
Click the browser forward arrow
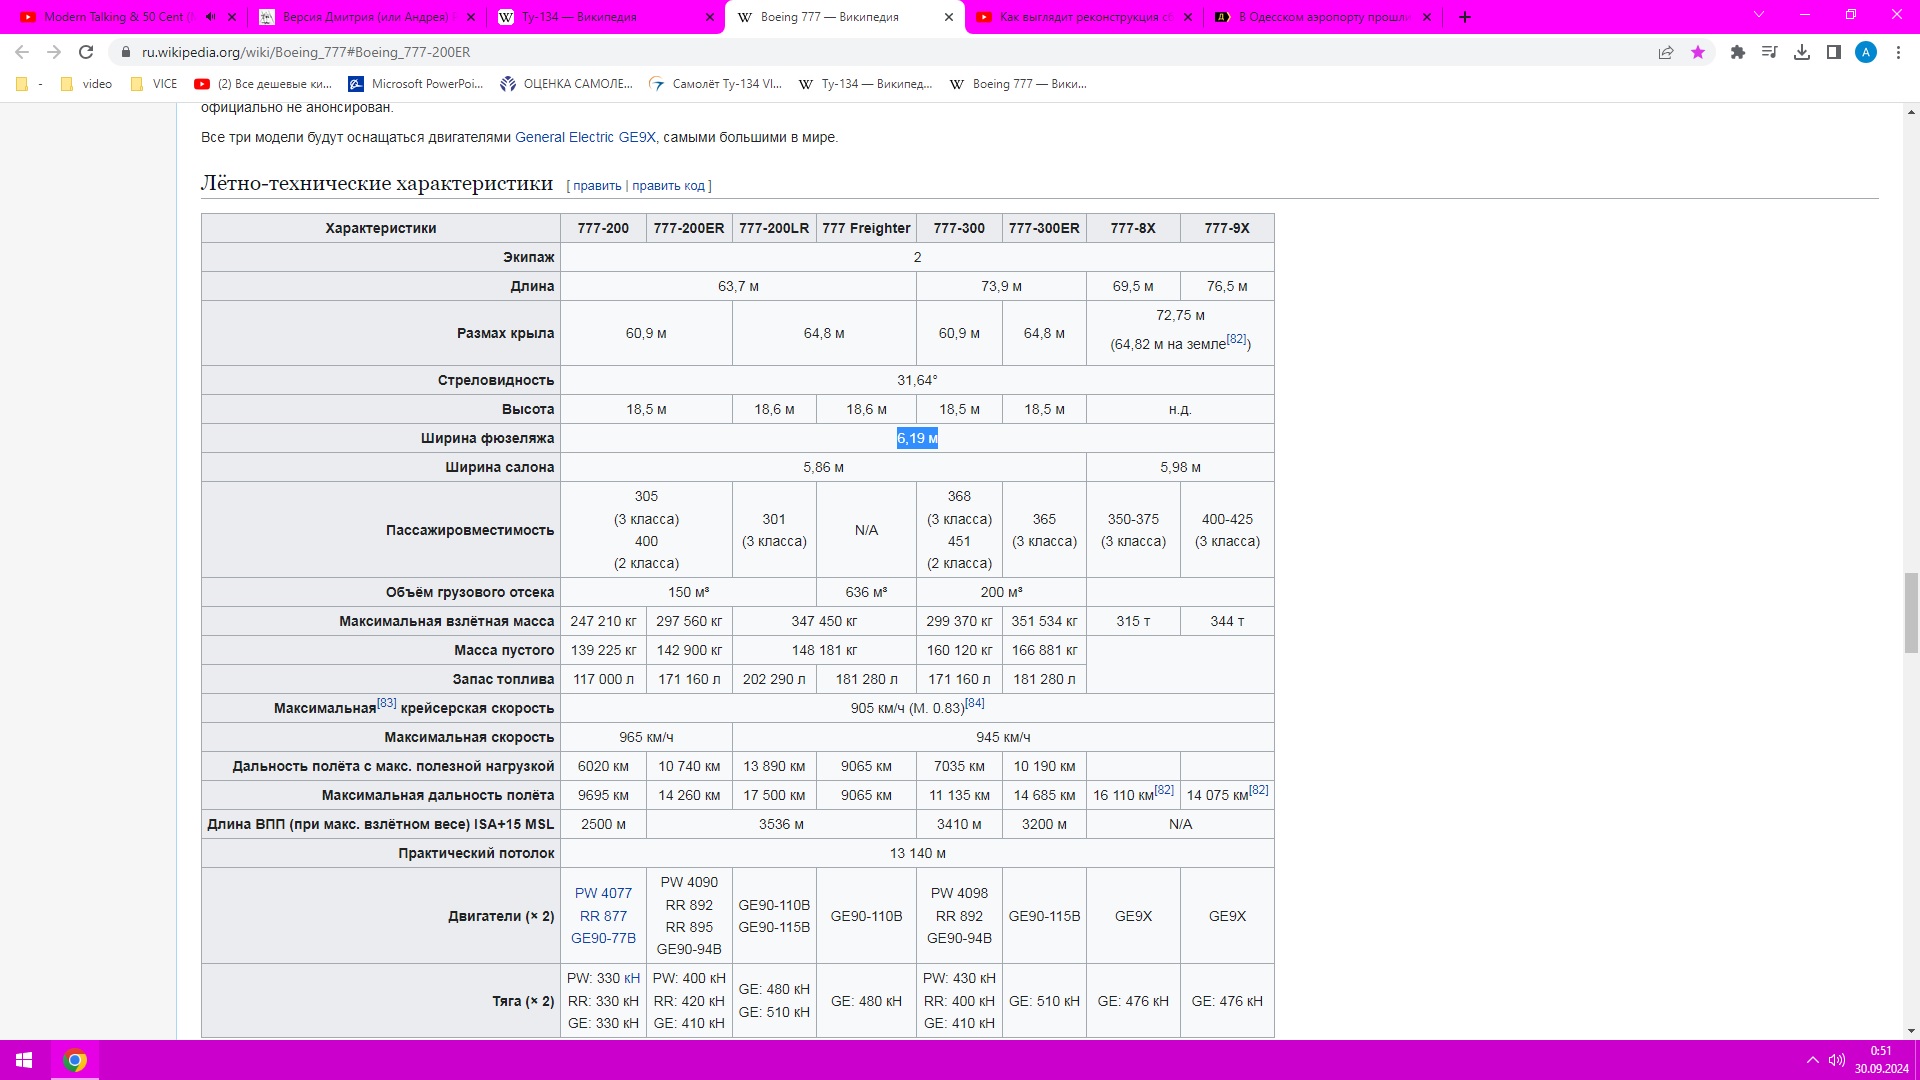point(54,52)
